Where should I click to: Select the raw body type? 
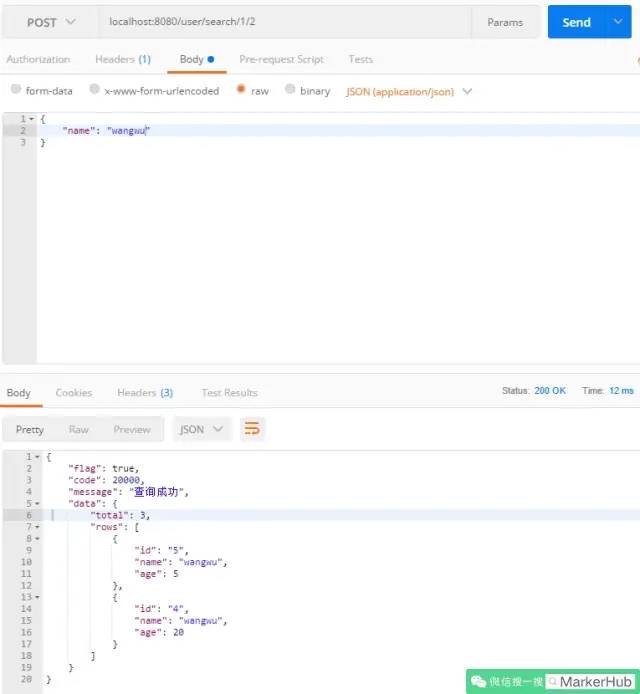pyautogui.click(x=241, y=89)
